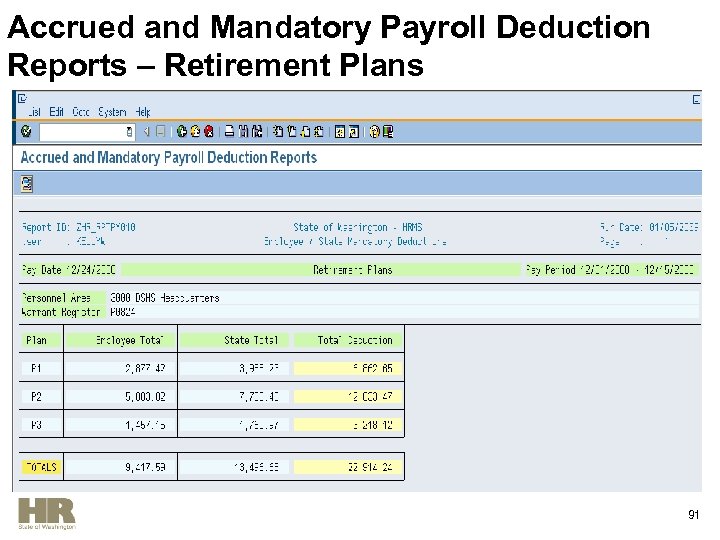720x540 pixels.
Task: Go to Last Page icon
Action: coord(318,132)
